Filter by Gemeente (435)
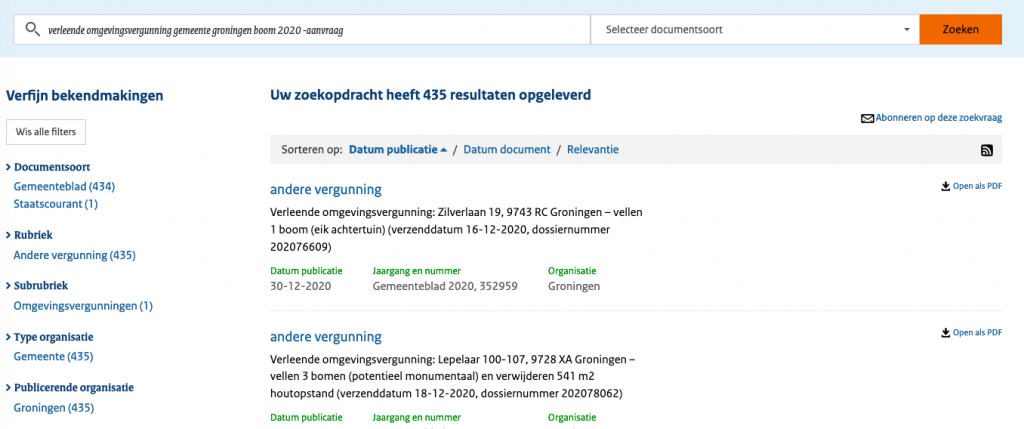1024x429 pixels. [53, 357]
